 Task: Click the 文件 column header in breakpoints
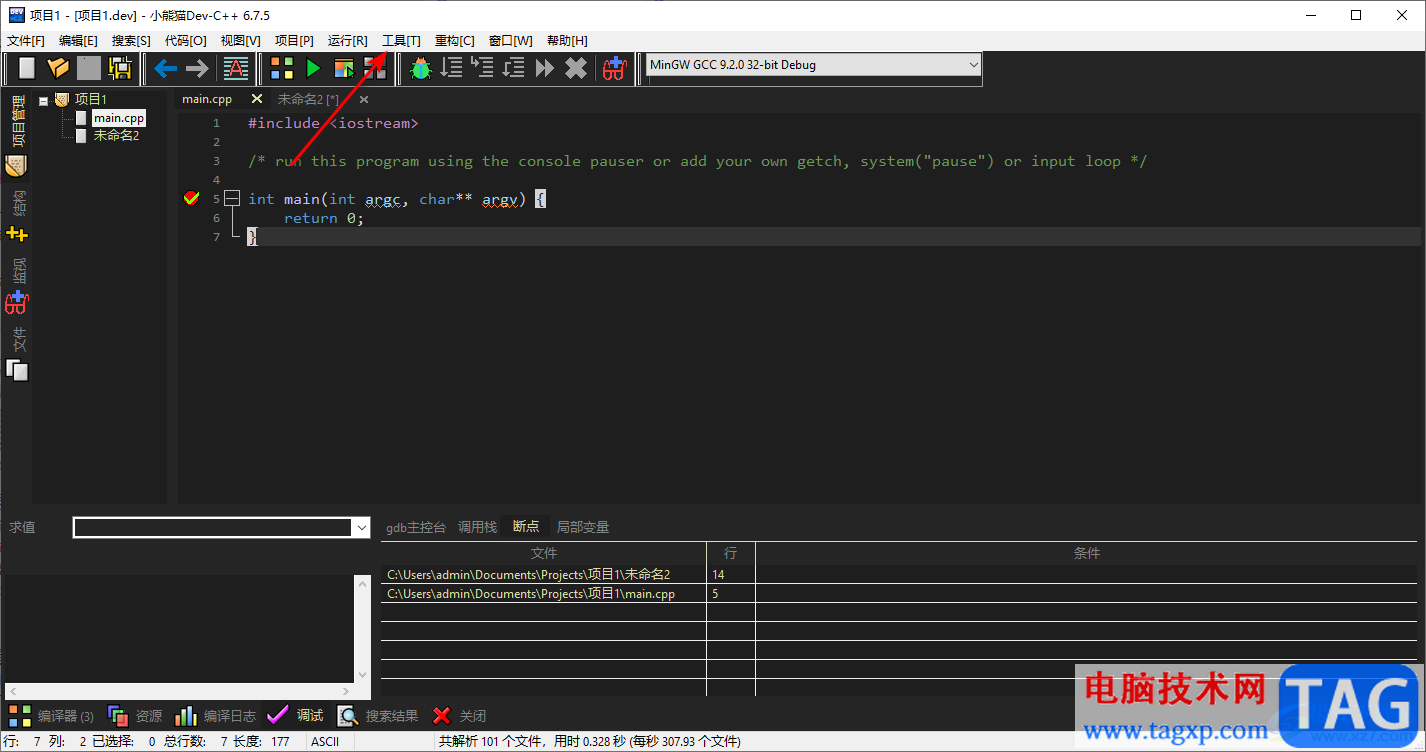click(x=544, y=553)
